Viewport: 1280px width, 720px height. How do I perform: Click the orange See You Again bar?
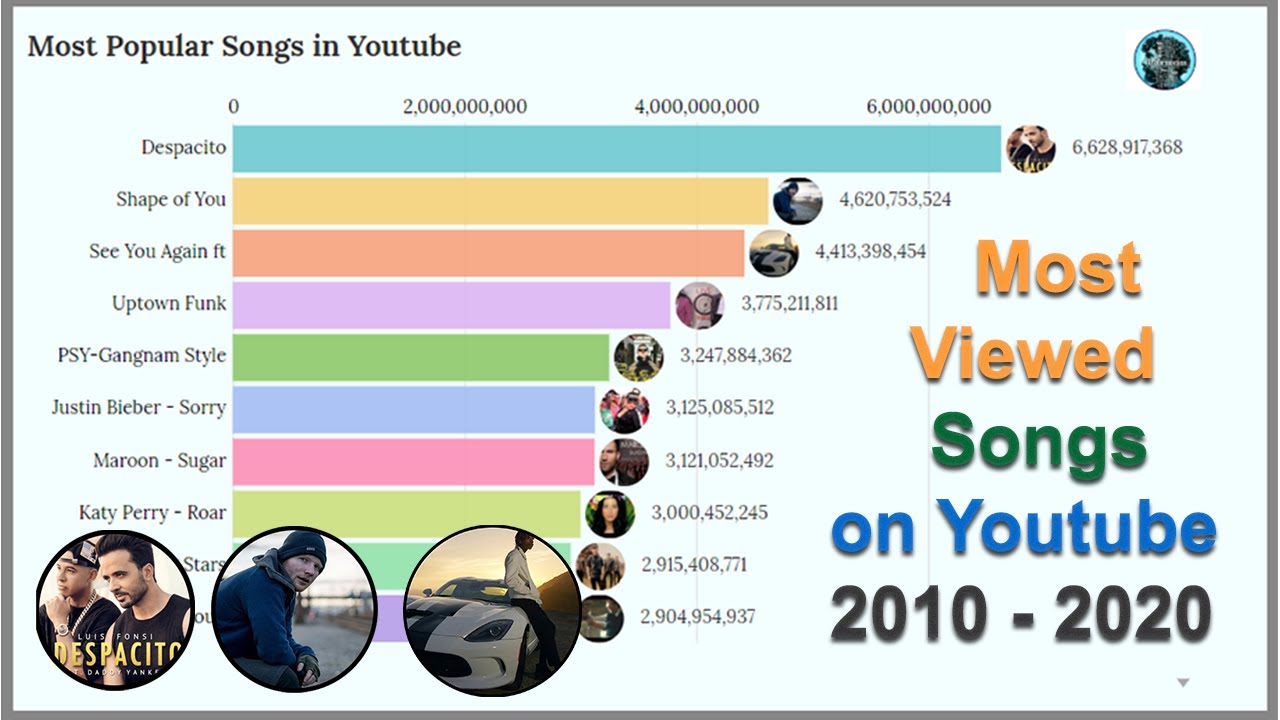[489, 253]
